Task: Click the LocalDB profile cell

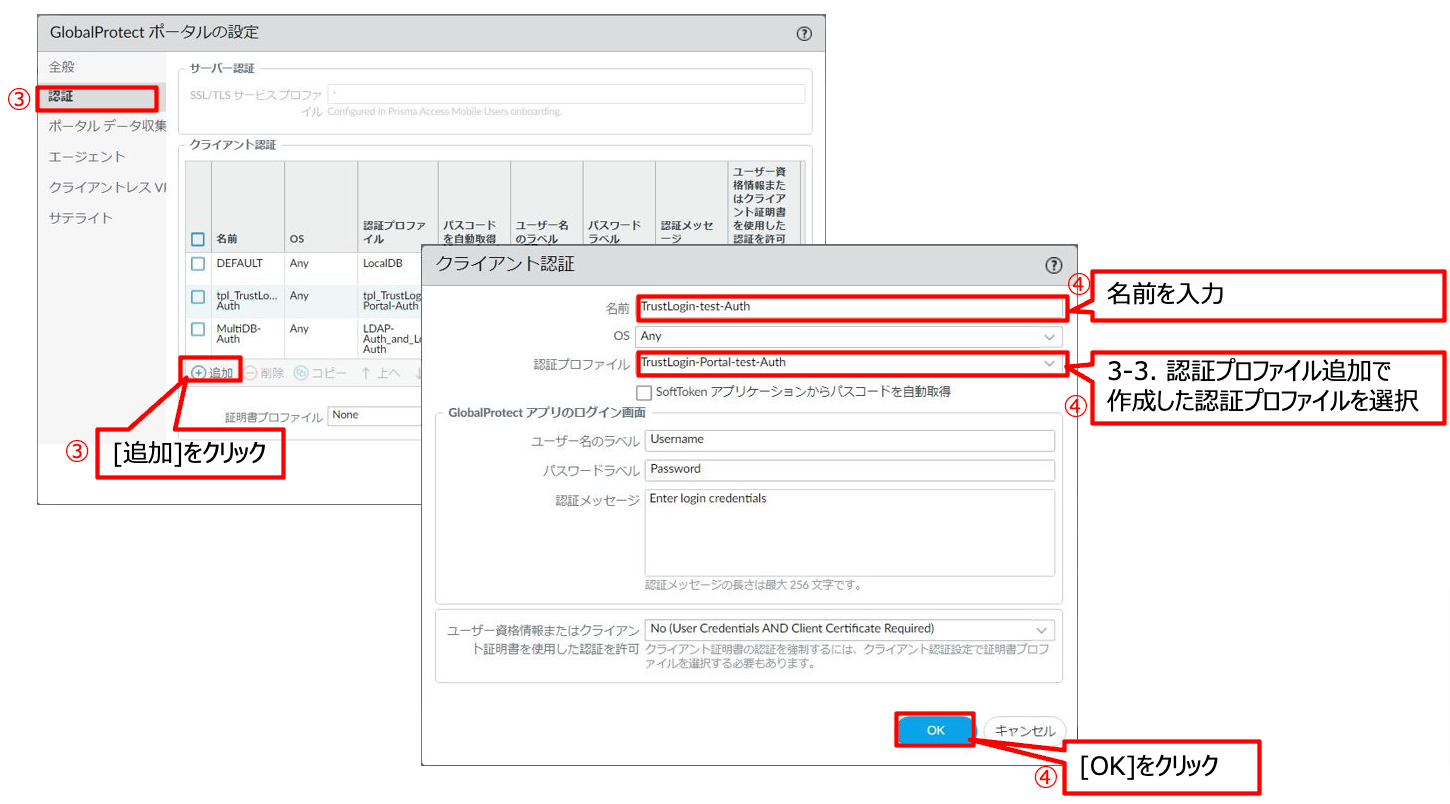Action: point(382,263)
